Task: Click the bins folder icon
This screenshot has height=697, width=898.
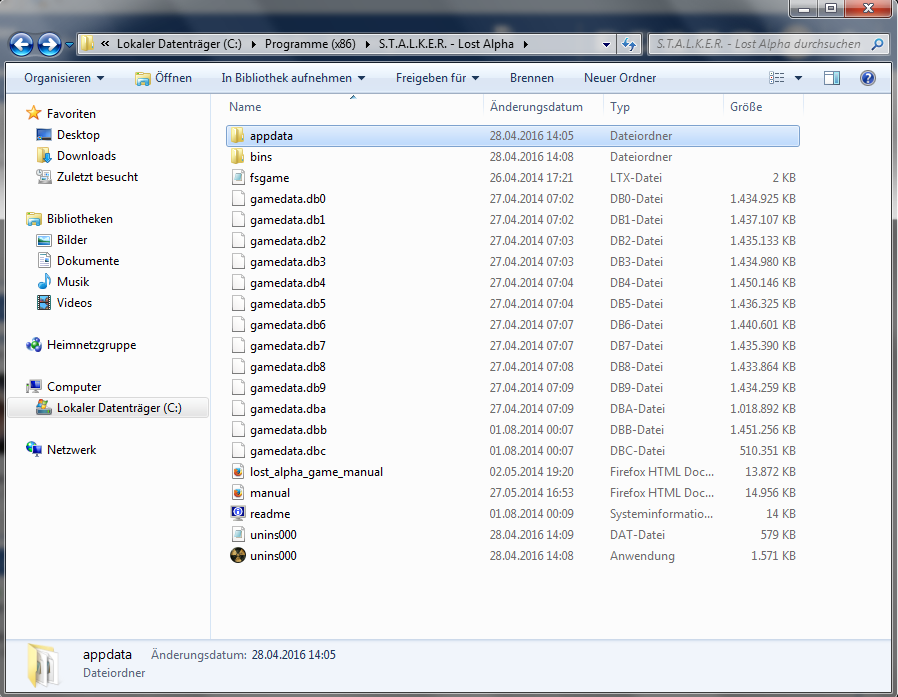Action: point(238,157)
